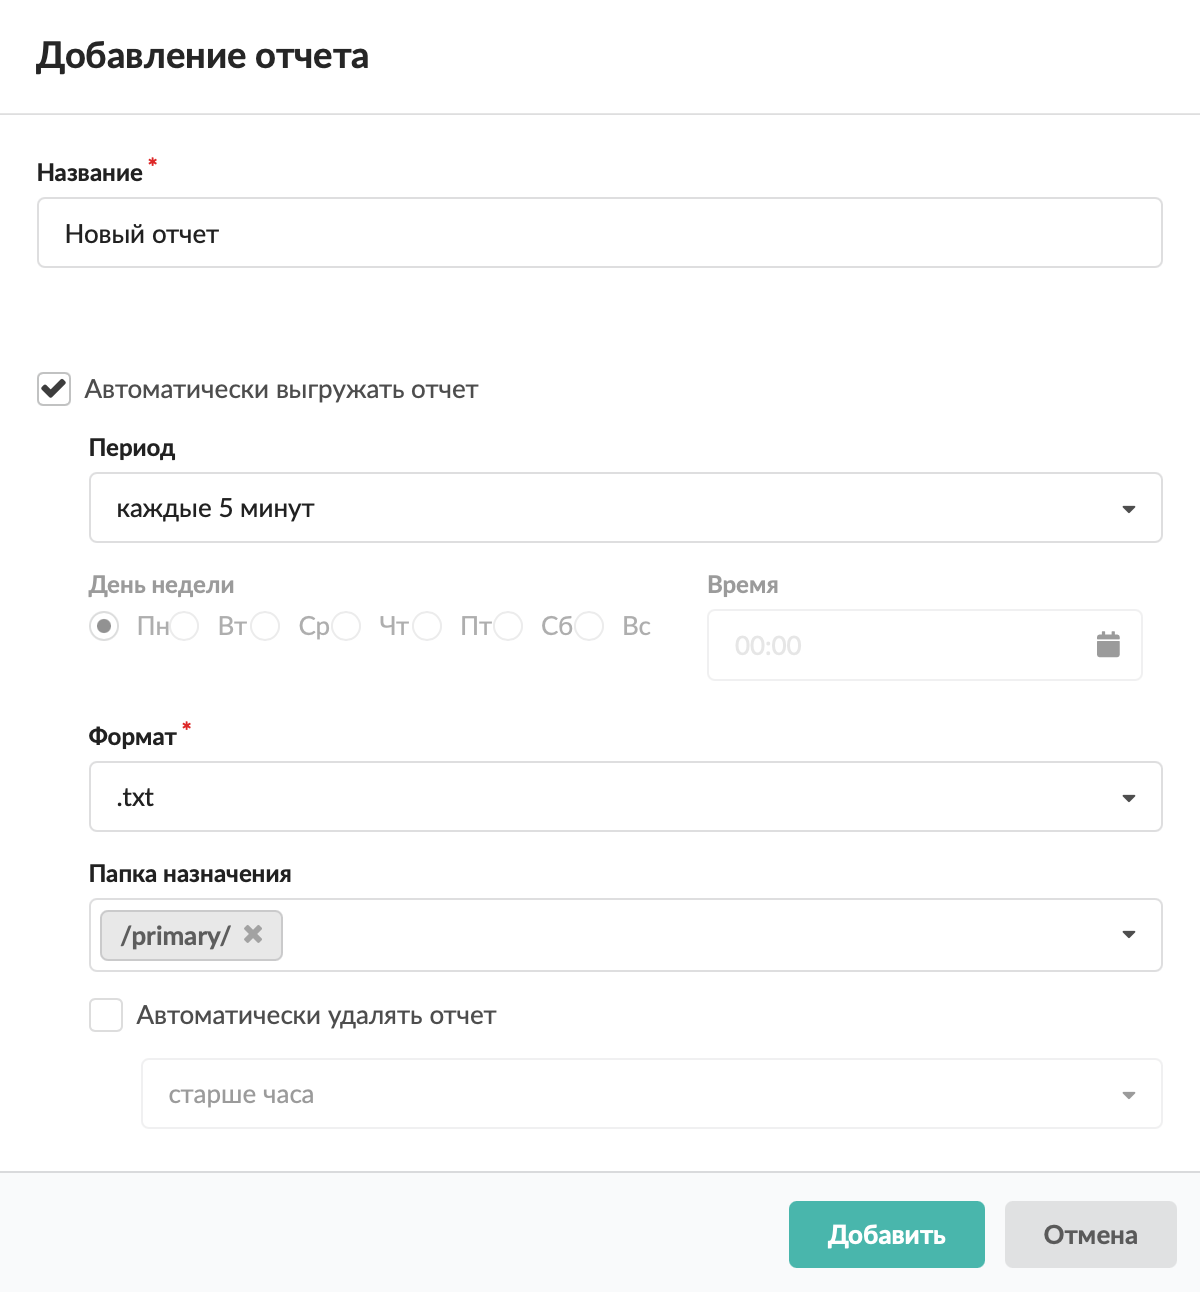
Task: Expand the Папка назначения dropdown arrow
Action: (x=1129, y=935)
